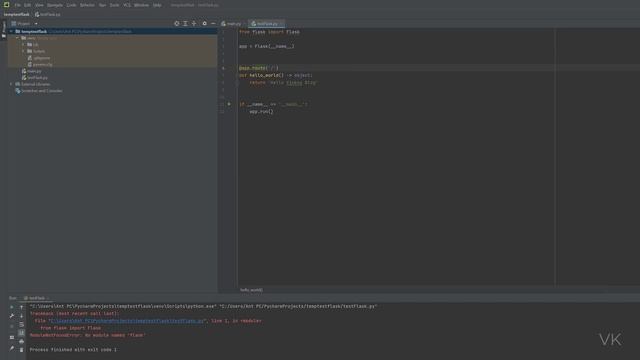
Task: Open the File menu
Action: pos(18,5)
